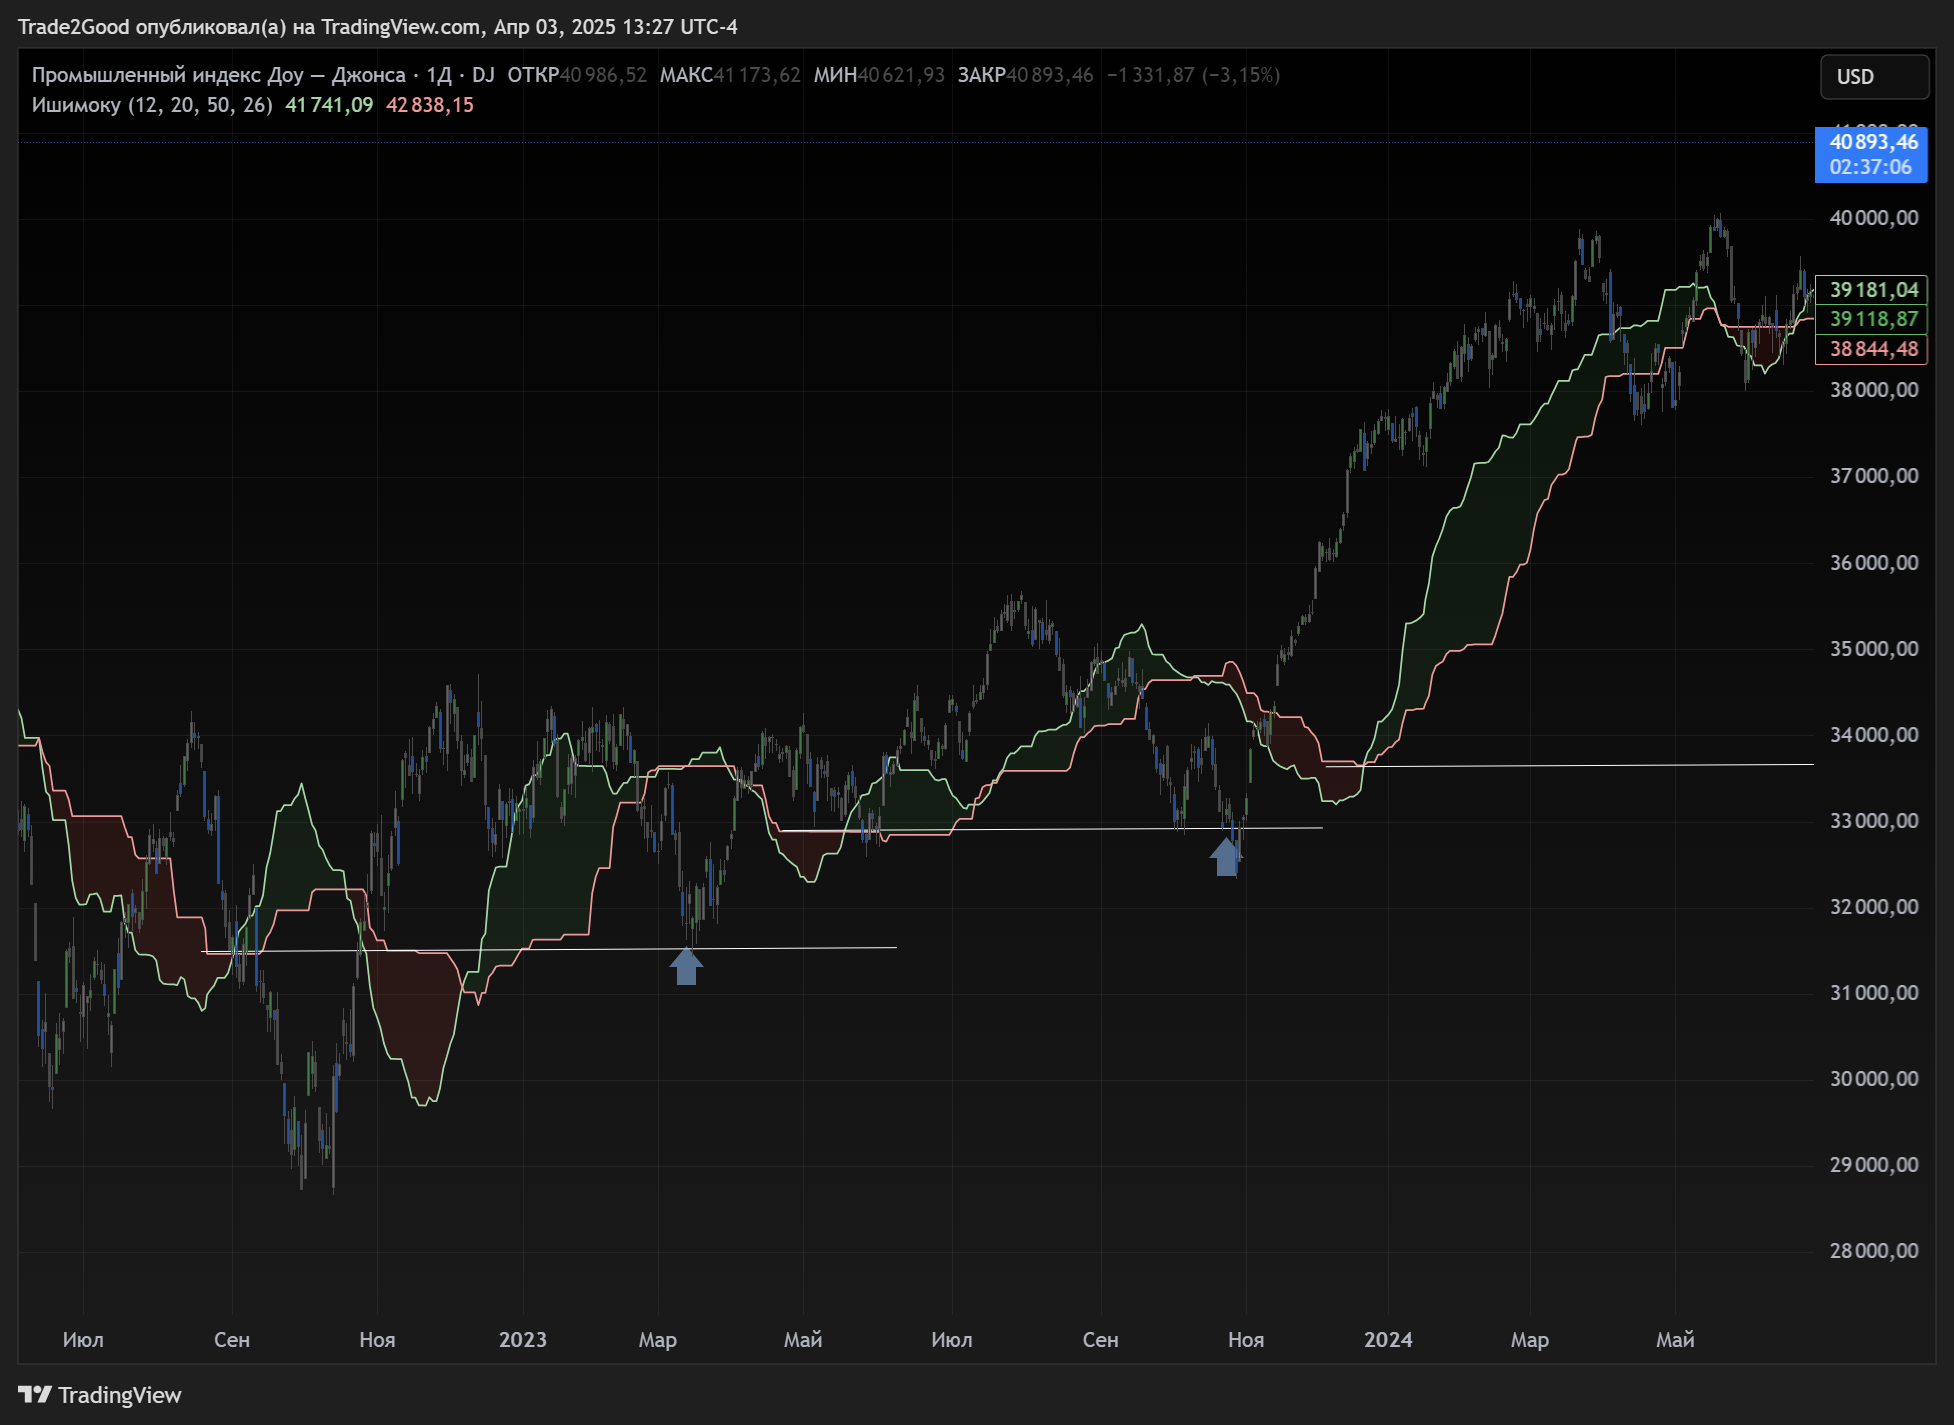Viewport: 1954px width, 1425px height.
Task: Select the green 39 181,04 price label
Action: coord(1871,290)
